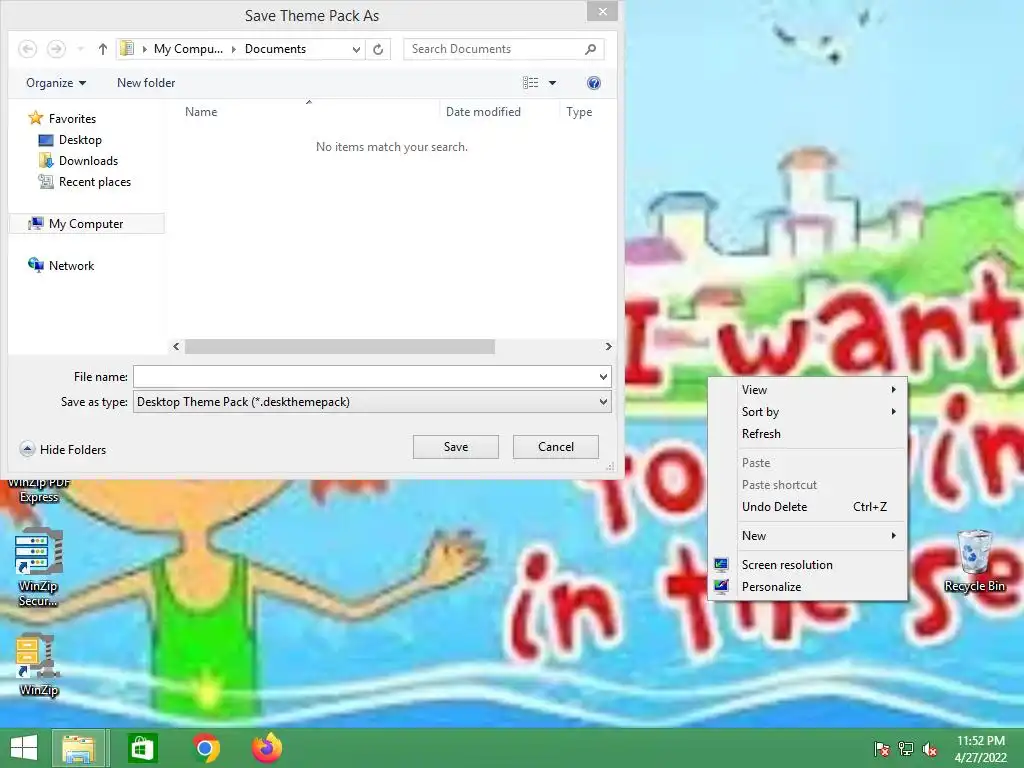Click the Cancel button
Viewport: 1024px width, 768px height.
tap(556, 447)
